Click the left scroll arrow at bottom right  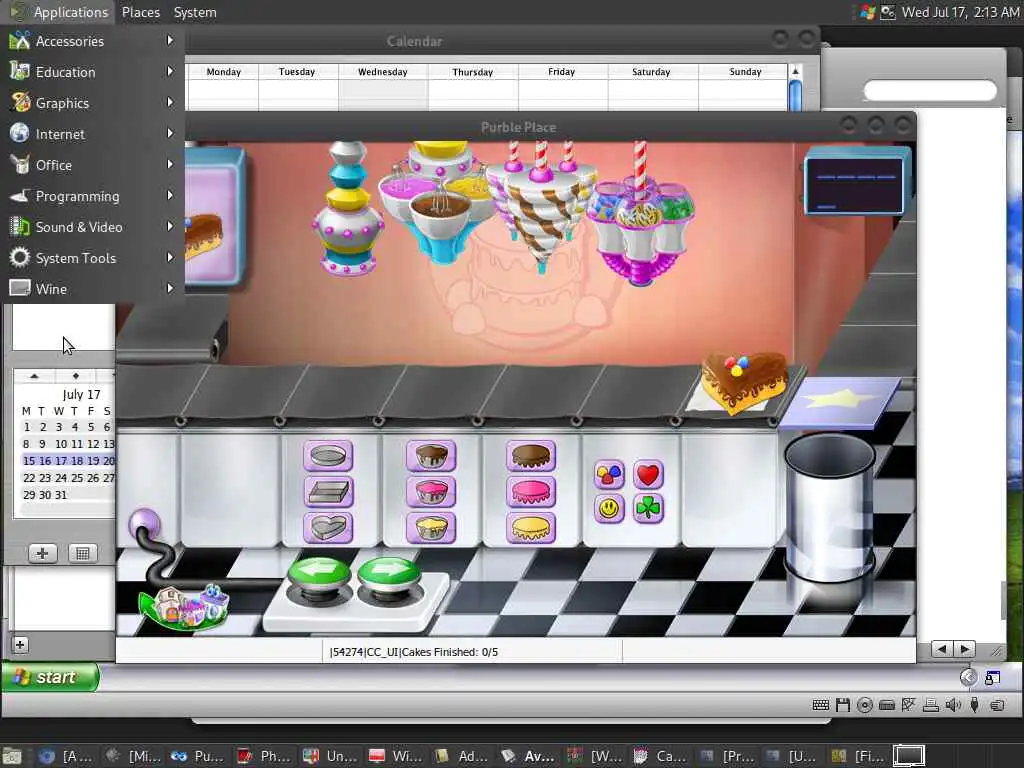(941, 649)
